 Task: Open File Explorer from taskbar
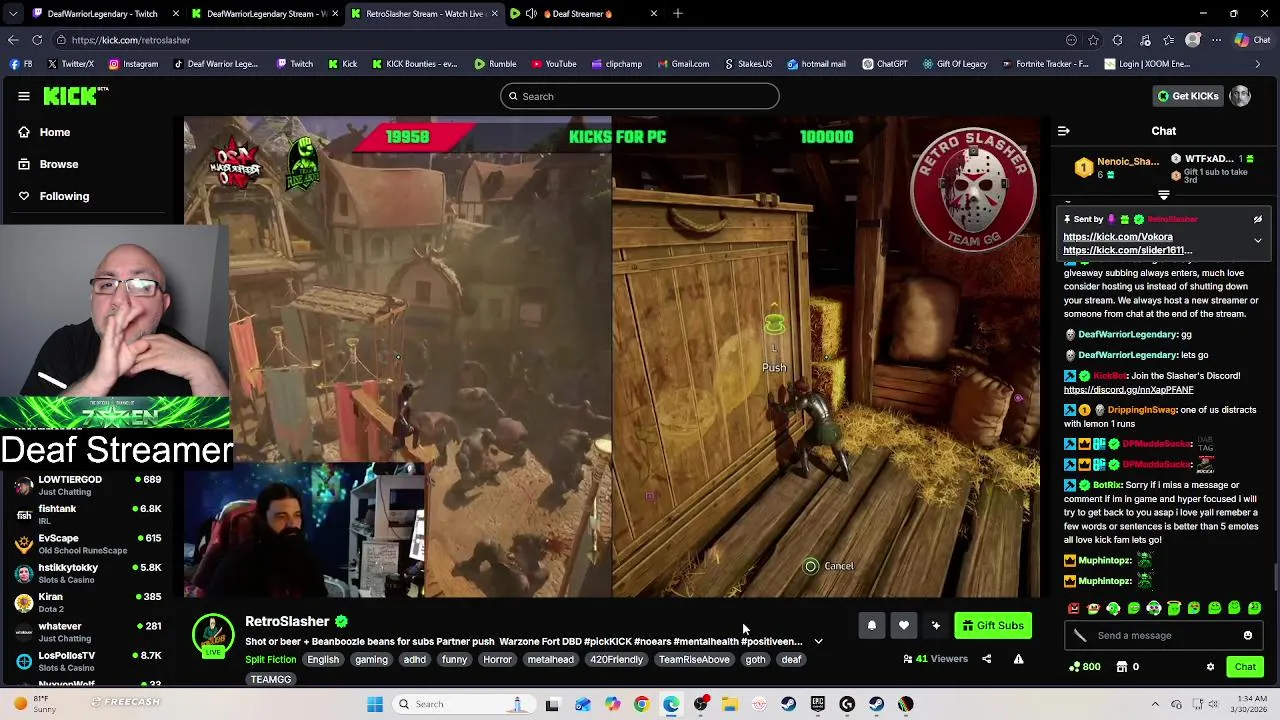pos(730,704)
